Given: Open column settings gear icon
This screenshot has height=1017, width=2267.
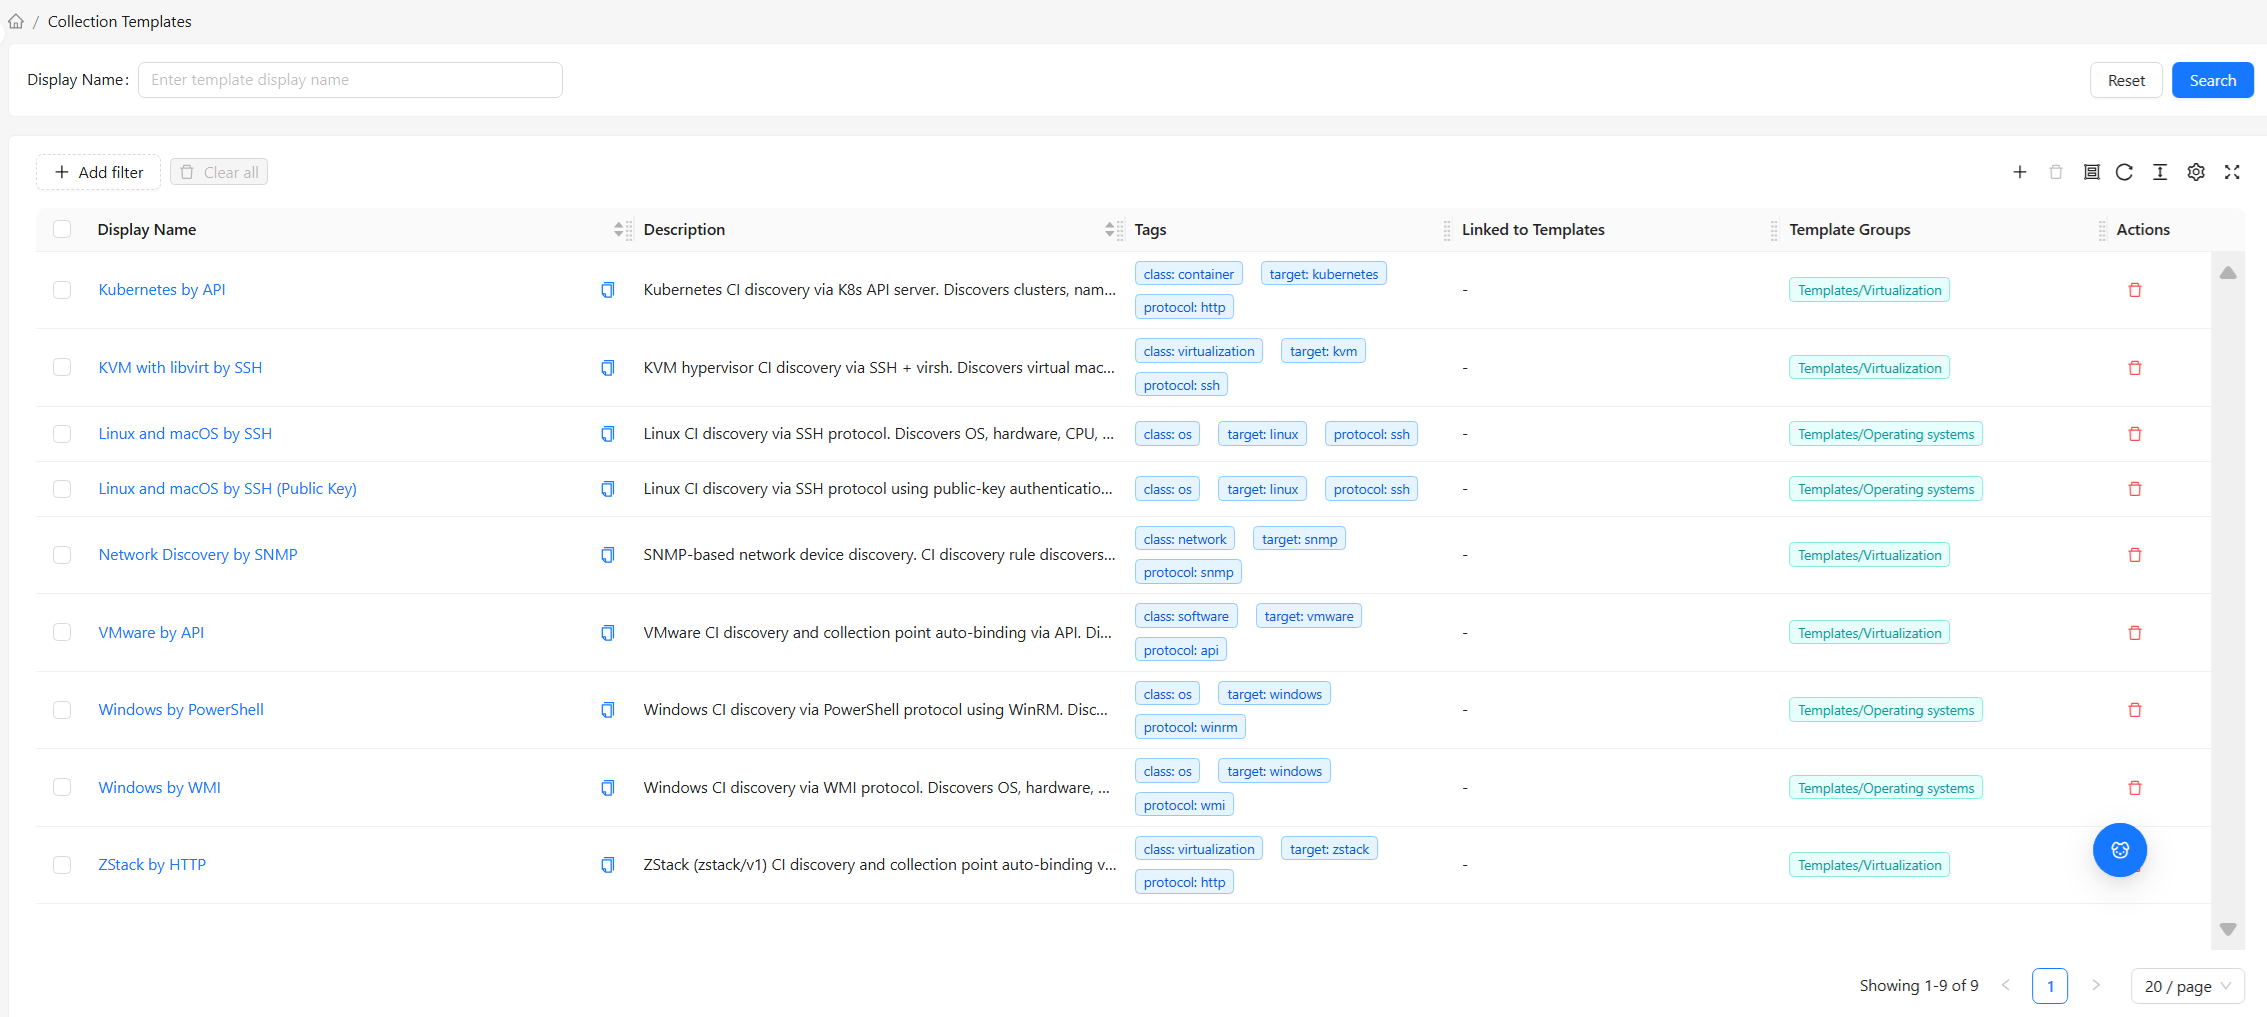Looking at the screenshot, I should (2196, 172).
